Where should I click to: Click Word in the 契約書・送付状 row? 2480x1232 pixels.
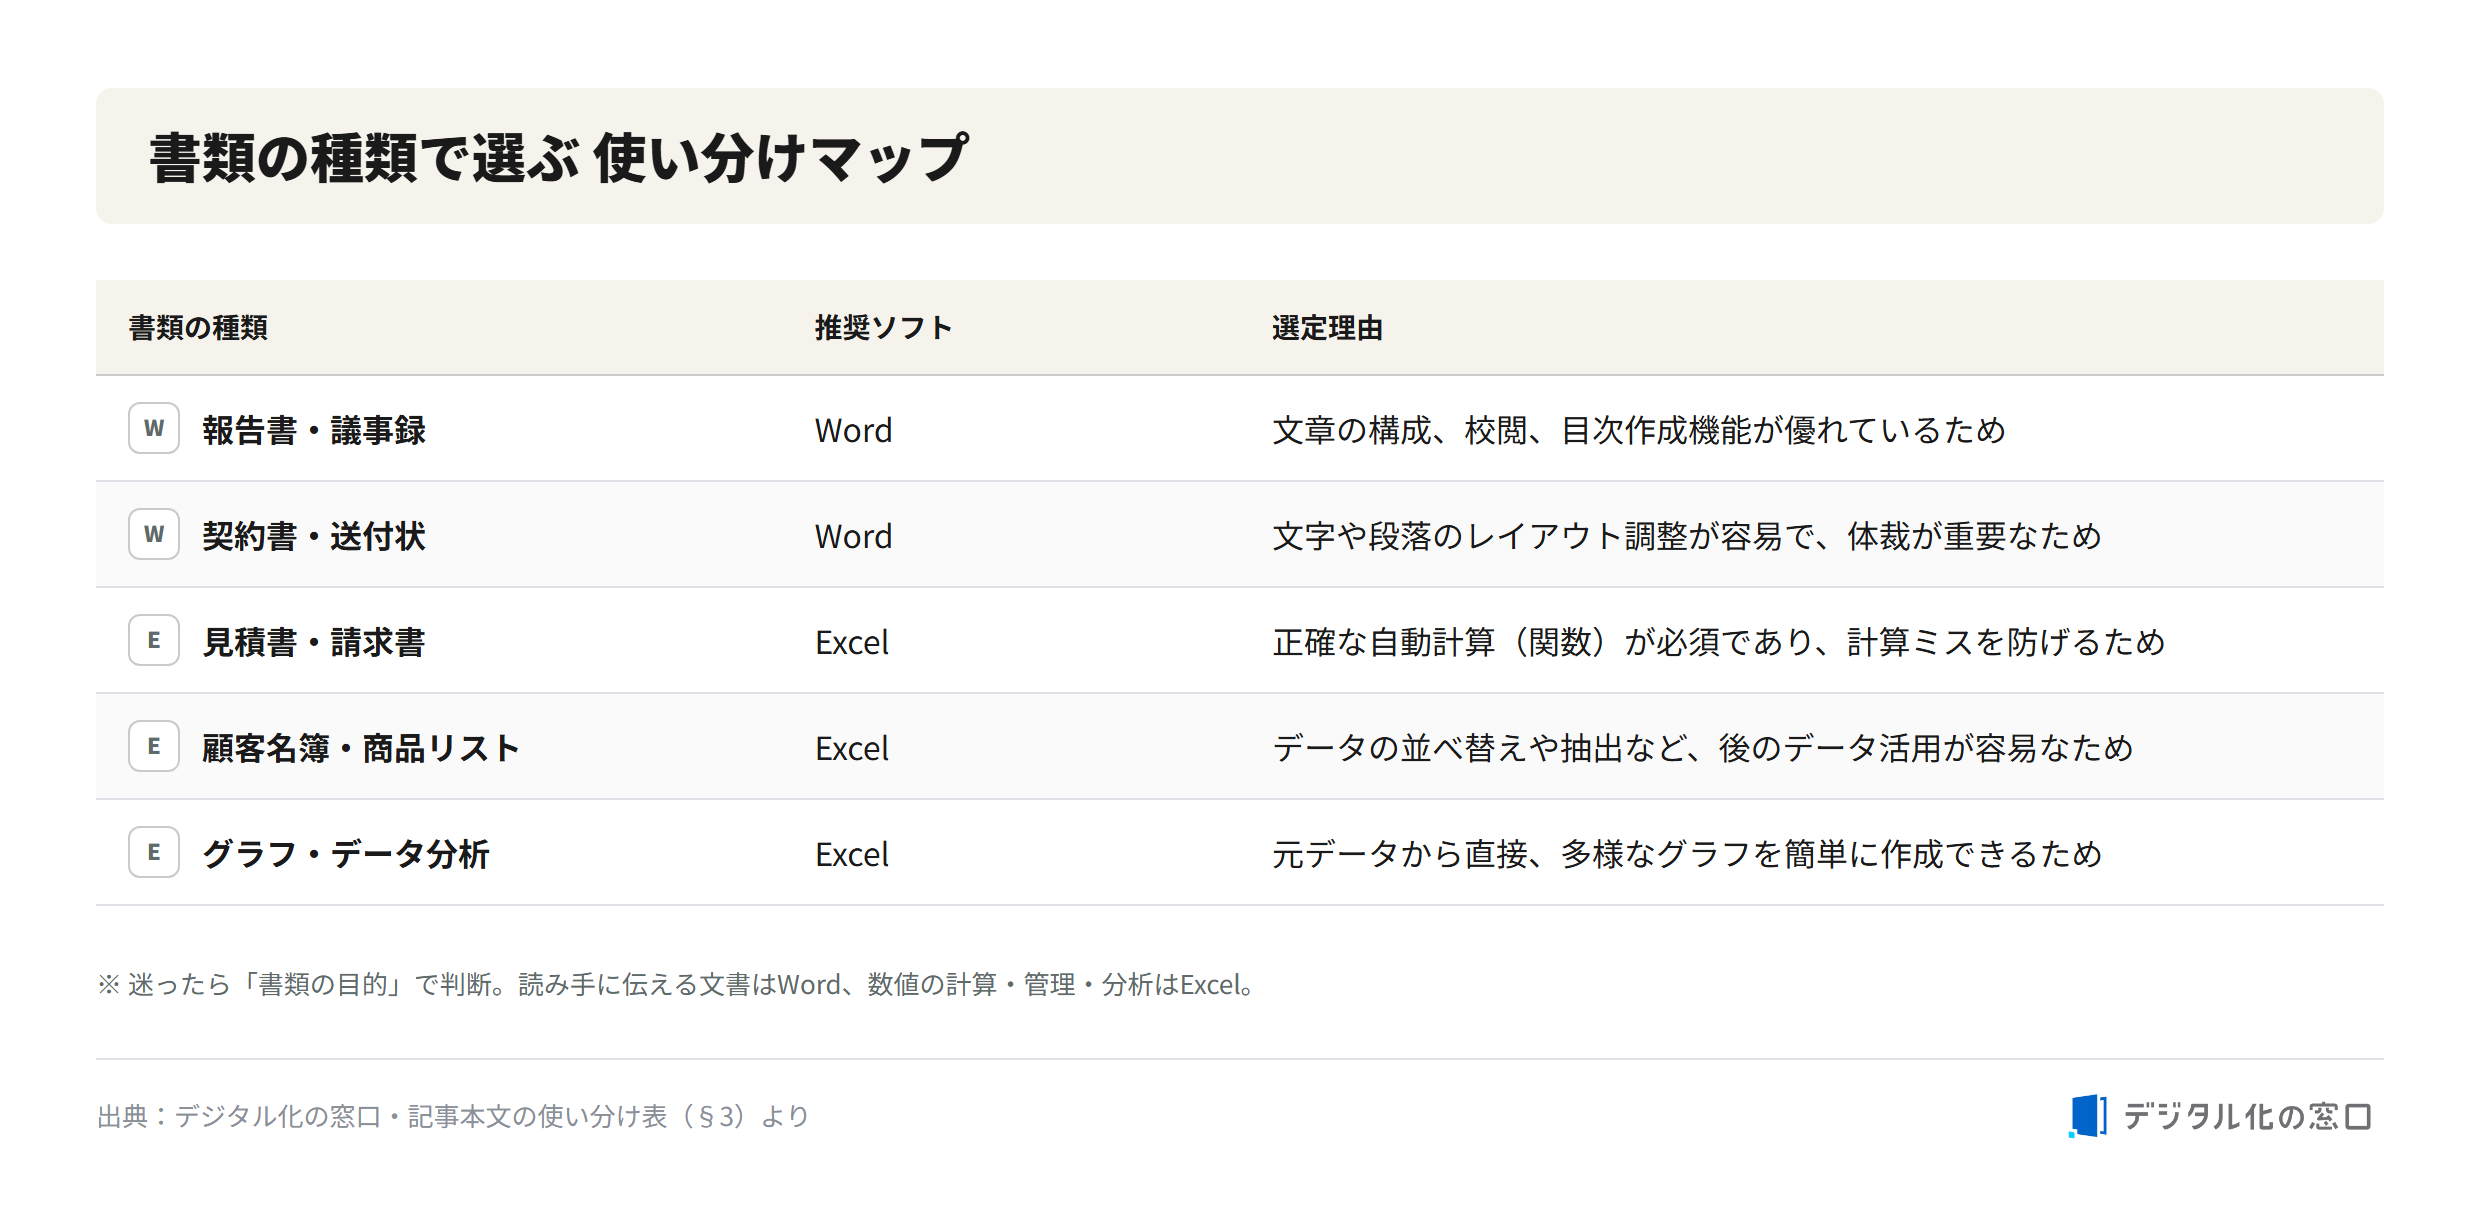[854, 536]
